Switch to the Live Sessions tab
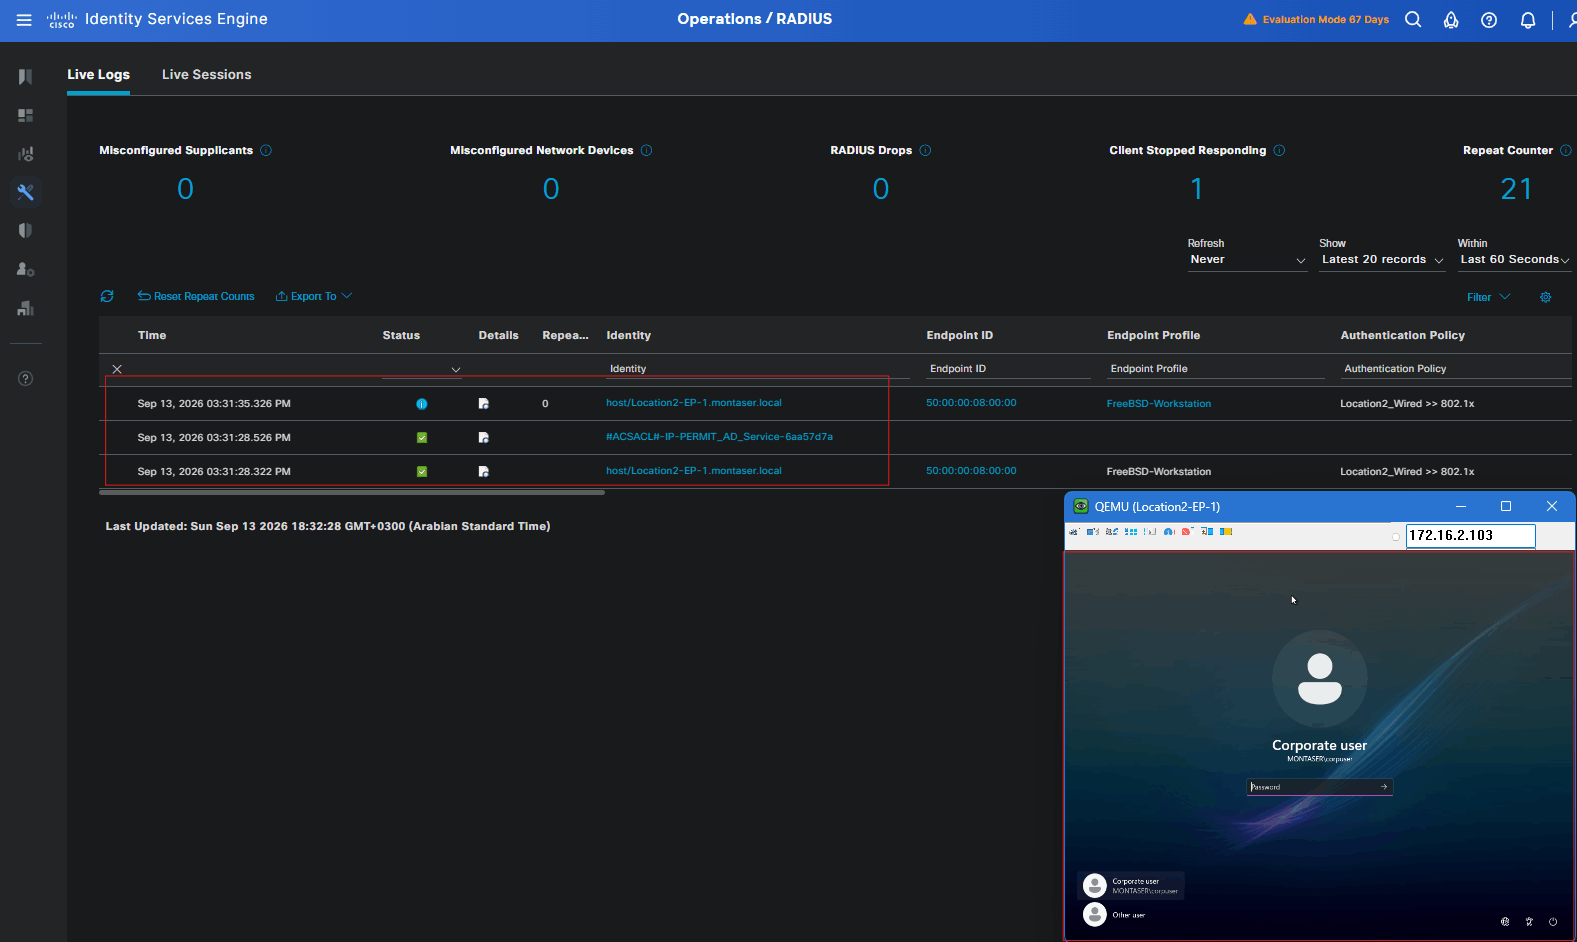This screenshot has width=1577, height=942. [x=207, y=75]
